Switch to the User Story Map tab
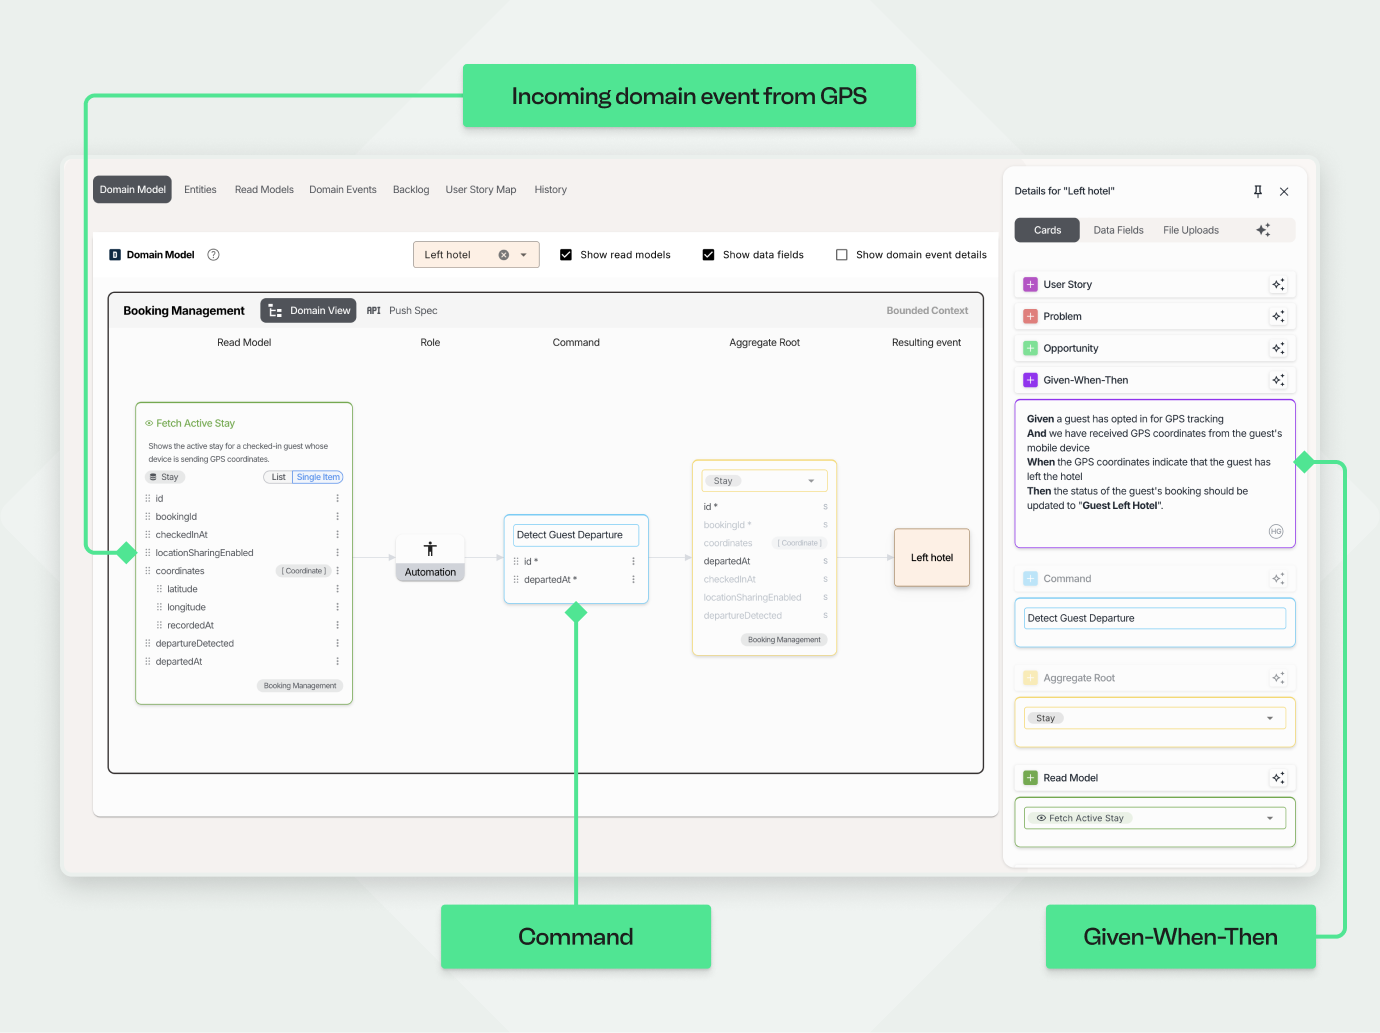The height and width of the screenshot is (1033, 1380). tap(481, 189)
